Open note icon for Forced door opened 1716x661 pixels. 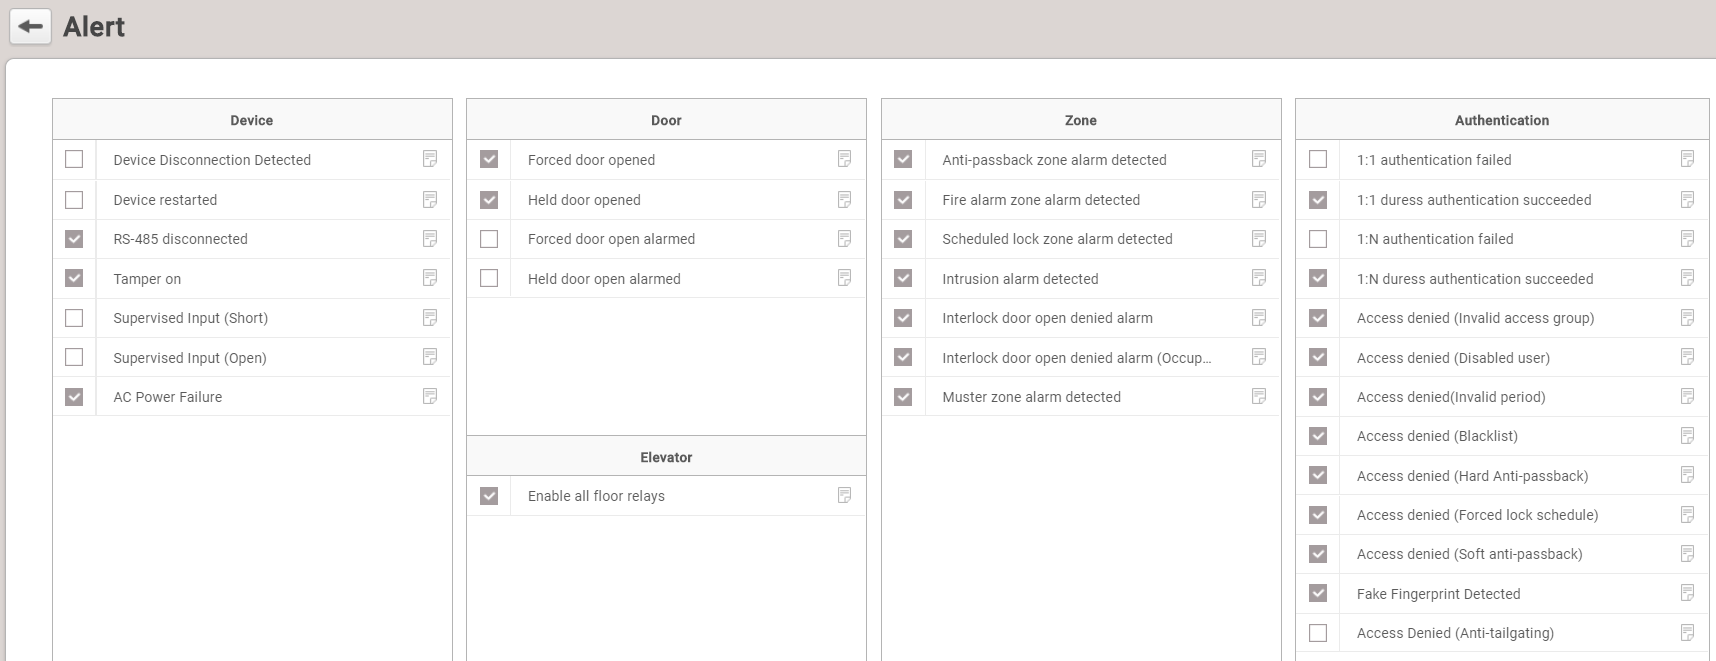click(844, 159)
